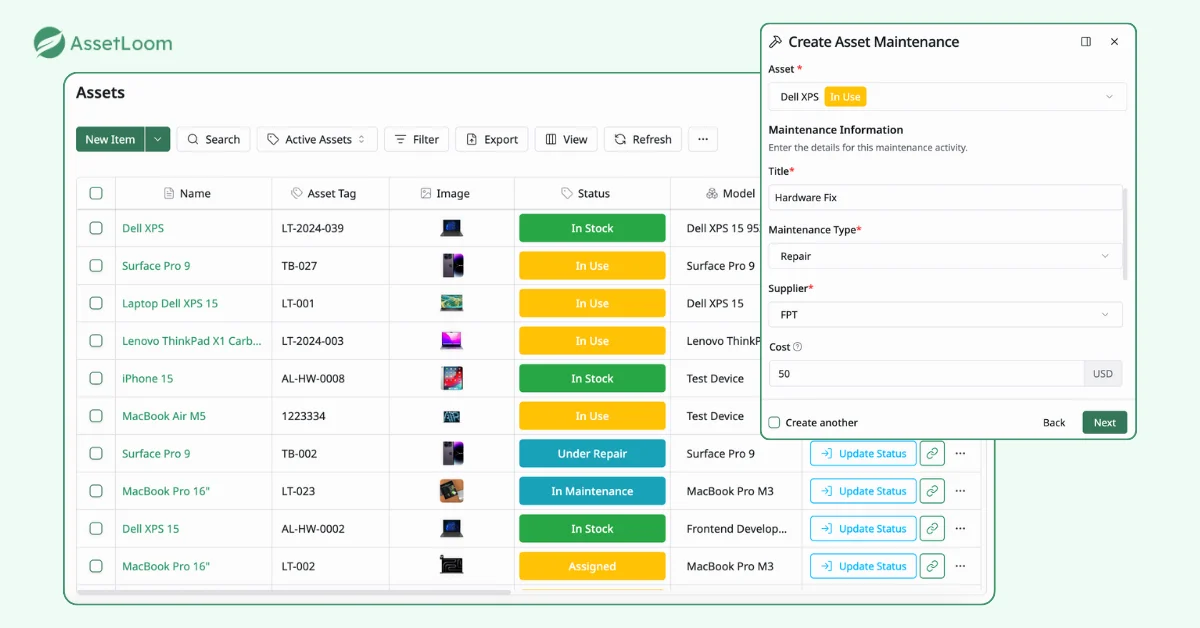Click the Title field containing Hardware Fix
Viewport: 1200px width, 628px height.
pyautogui.click(x=945, y=198)
